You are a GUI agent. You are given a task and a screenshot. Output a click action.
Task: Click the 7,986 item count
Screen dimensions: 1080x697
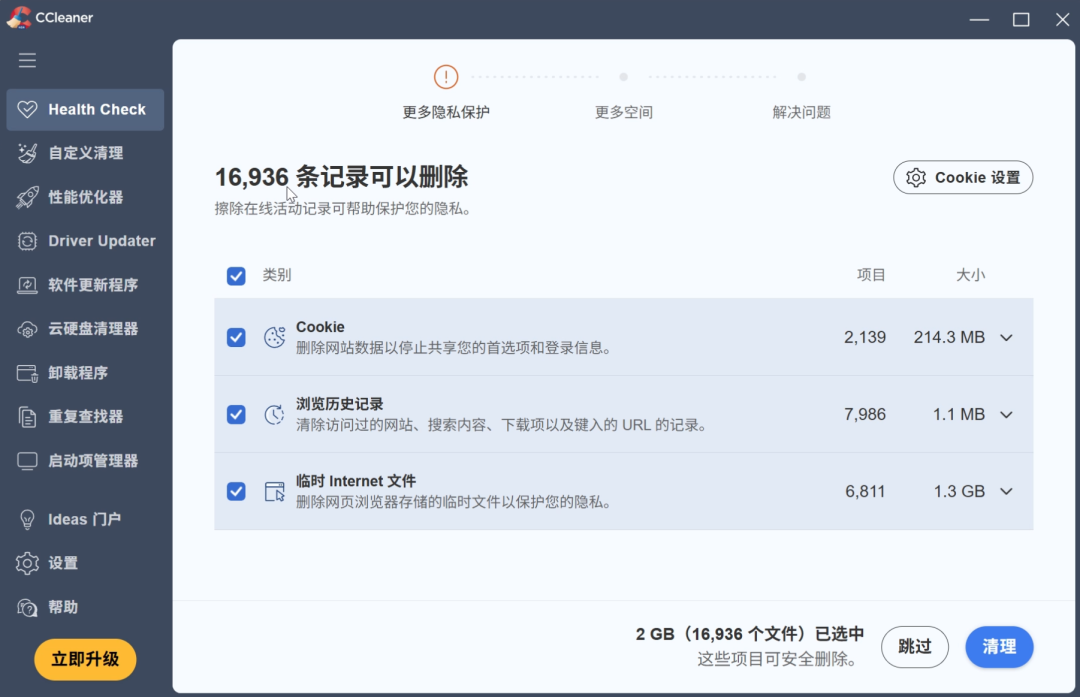865,415
